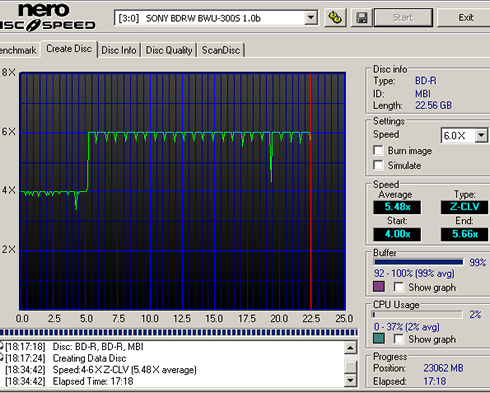Switch to the Disc Quality tab

(169, 50)
